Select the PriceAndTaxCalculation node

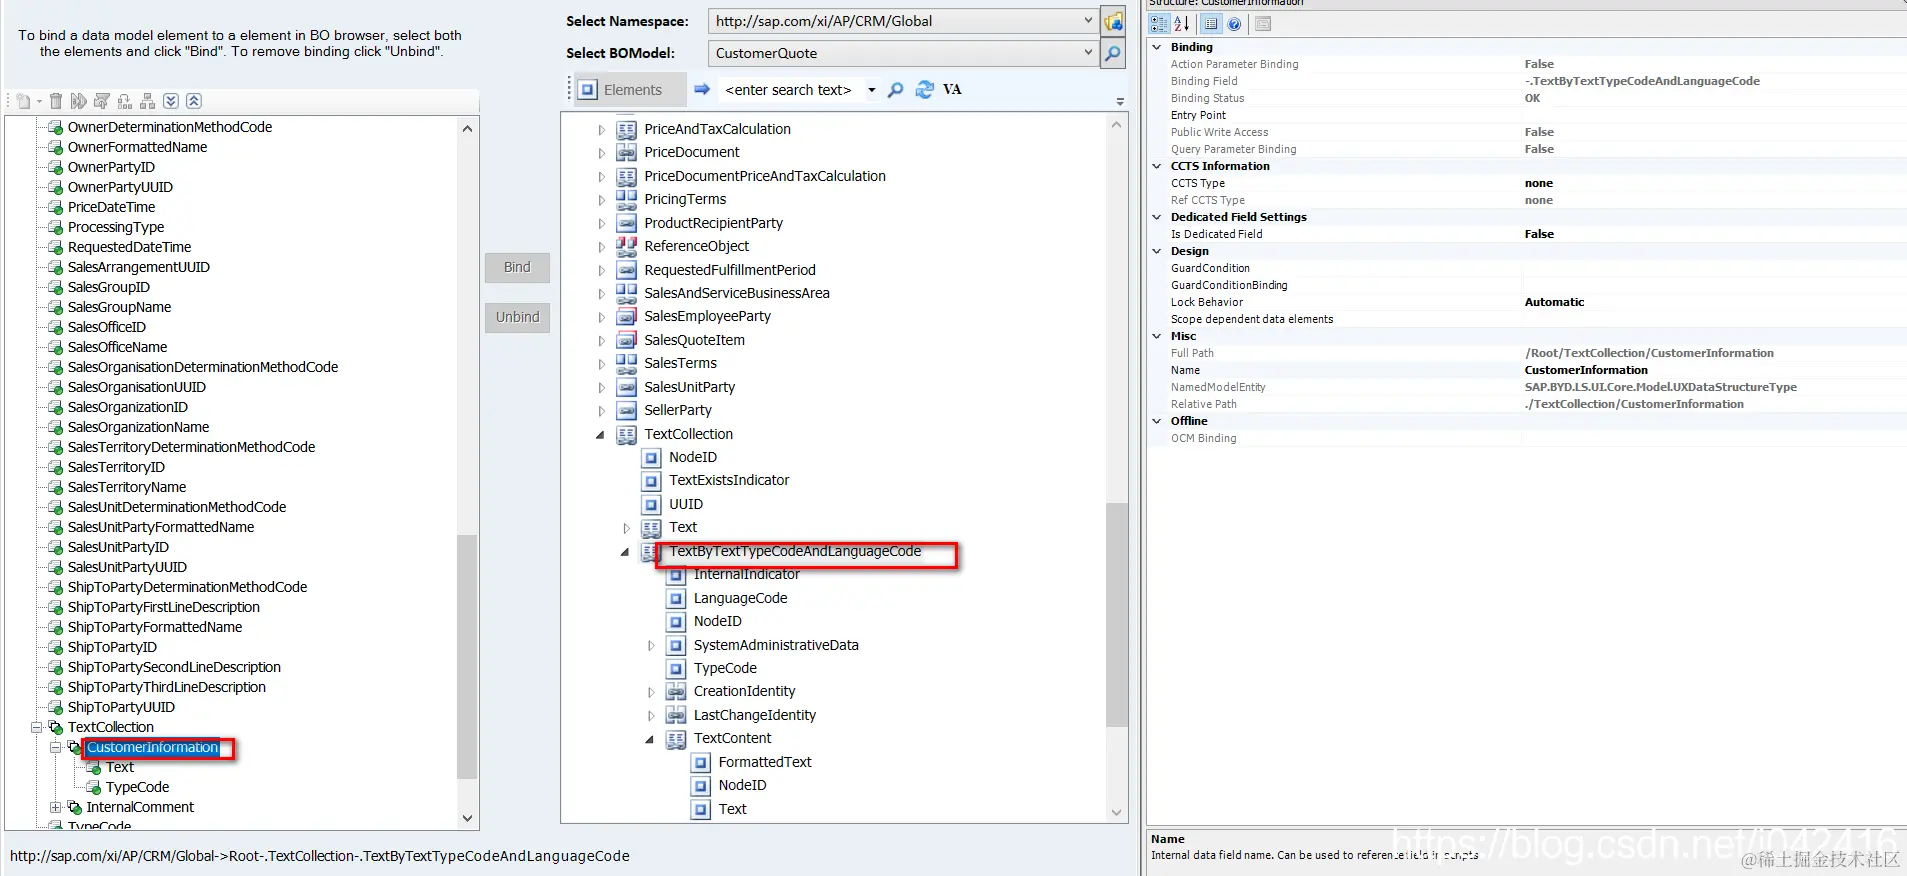click(717, 129)
